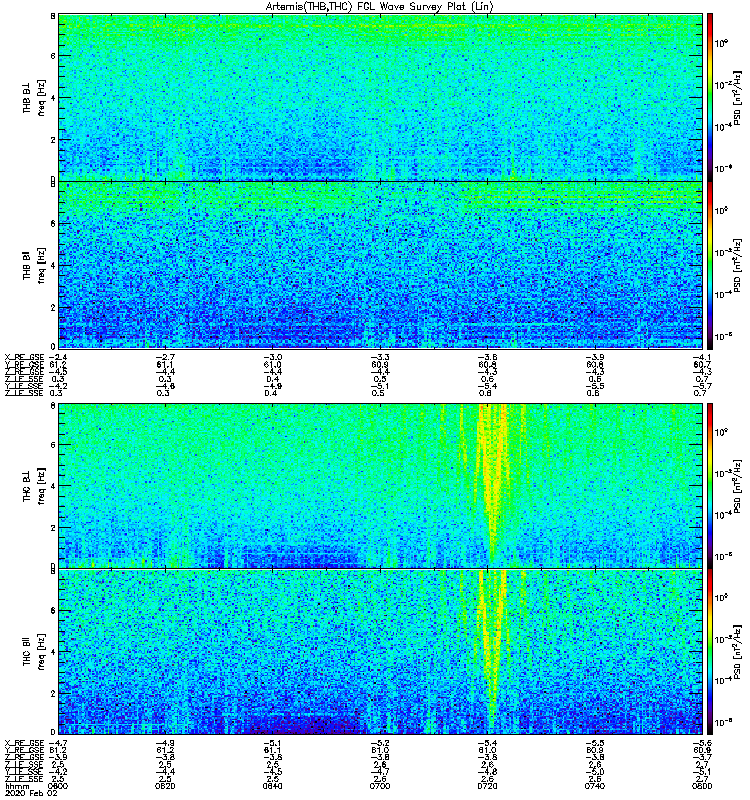Select the 'THC B∥ freq [Hz]' axis label
Image resolution: width=750 pixels, height=800 pixels.
[x=34, y=652]
